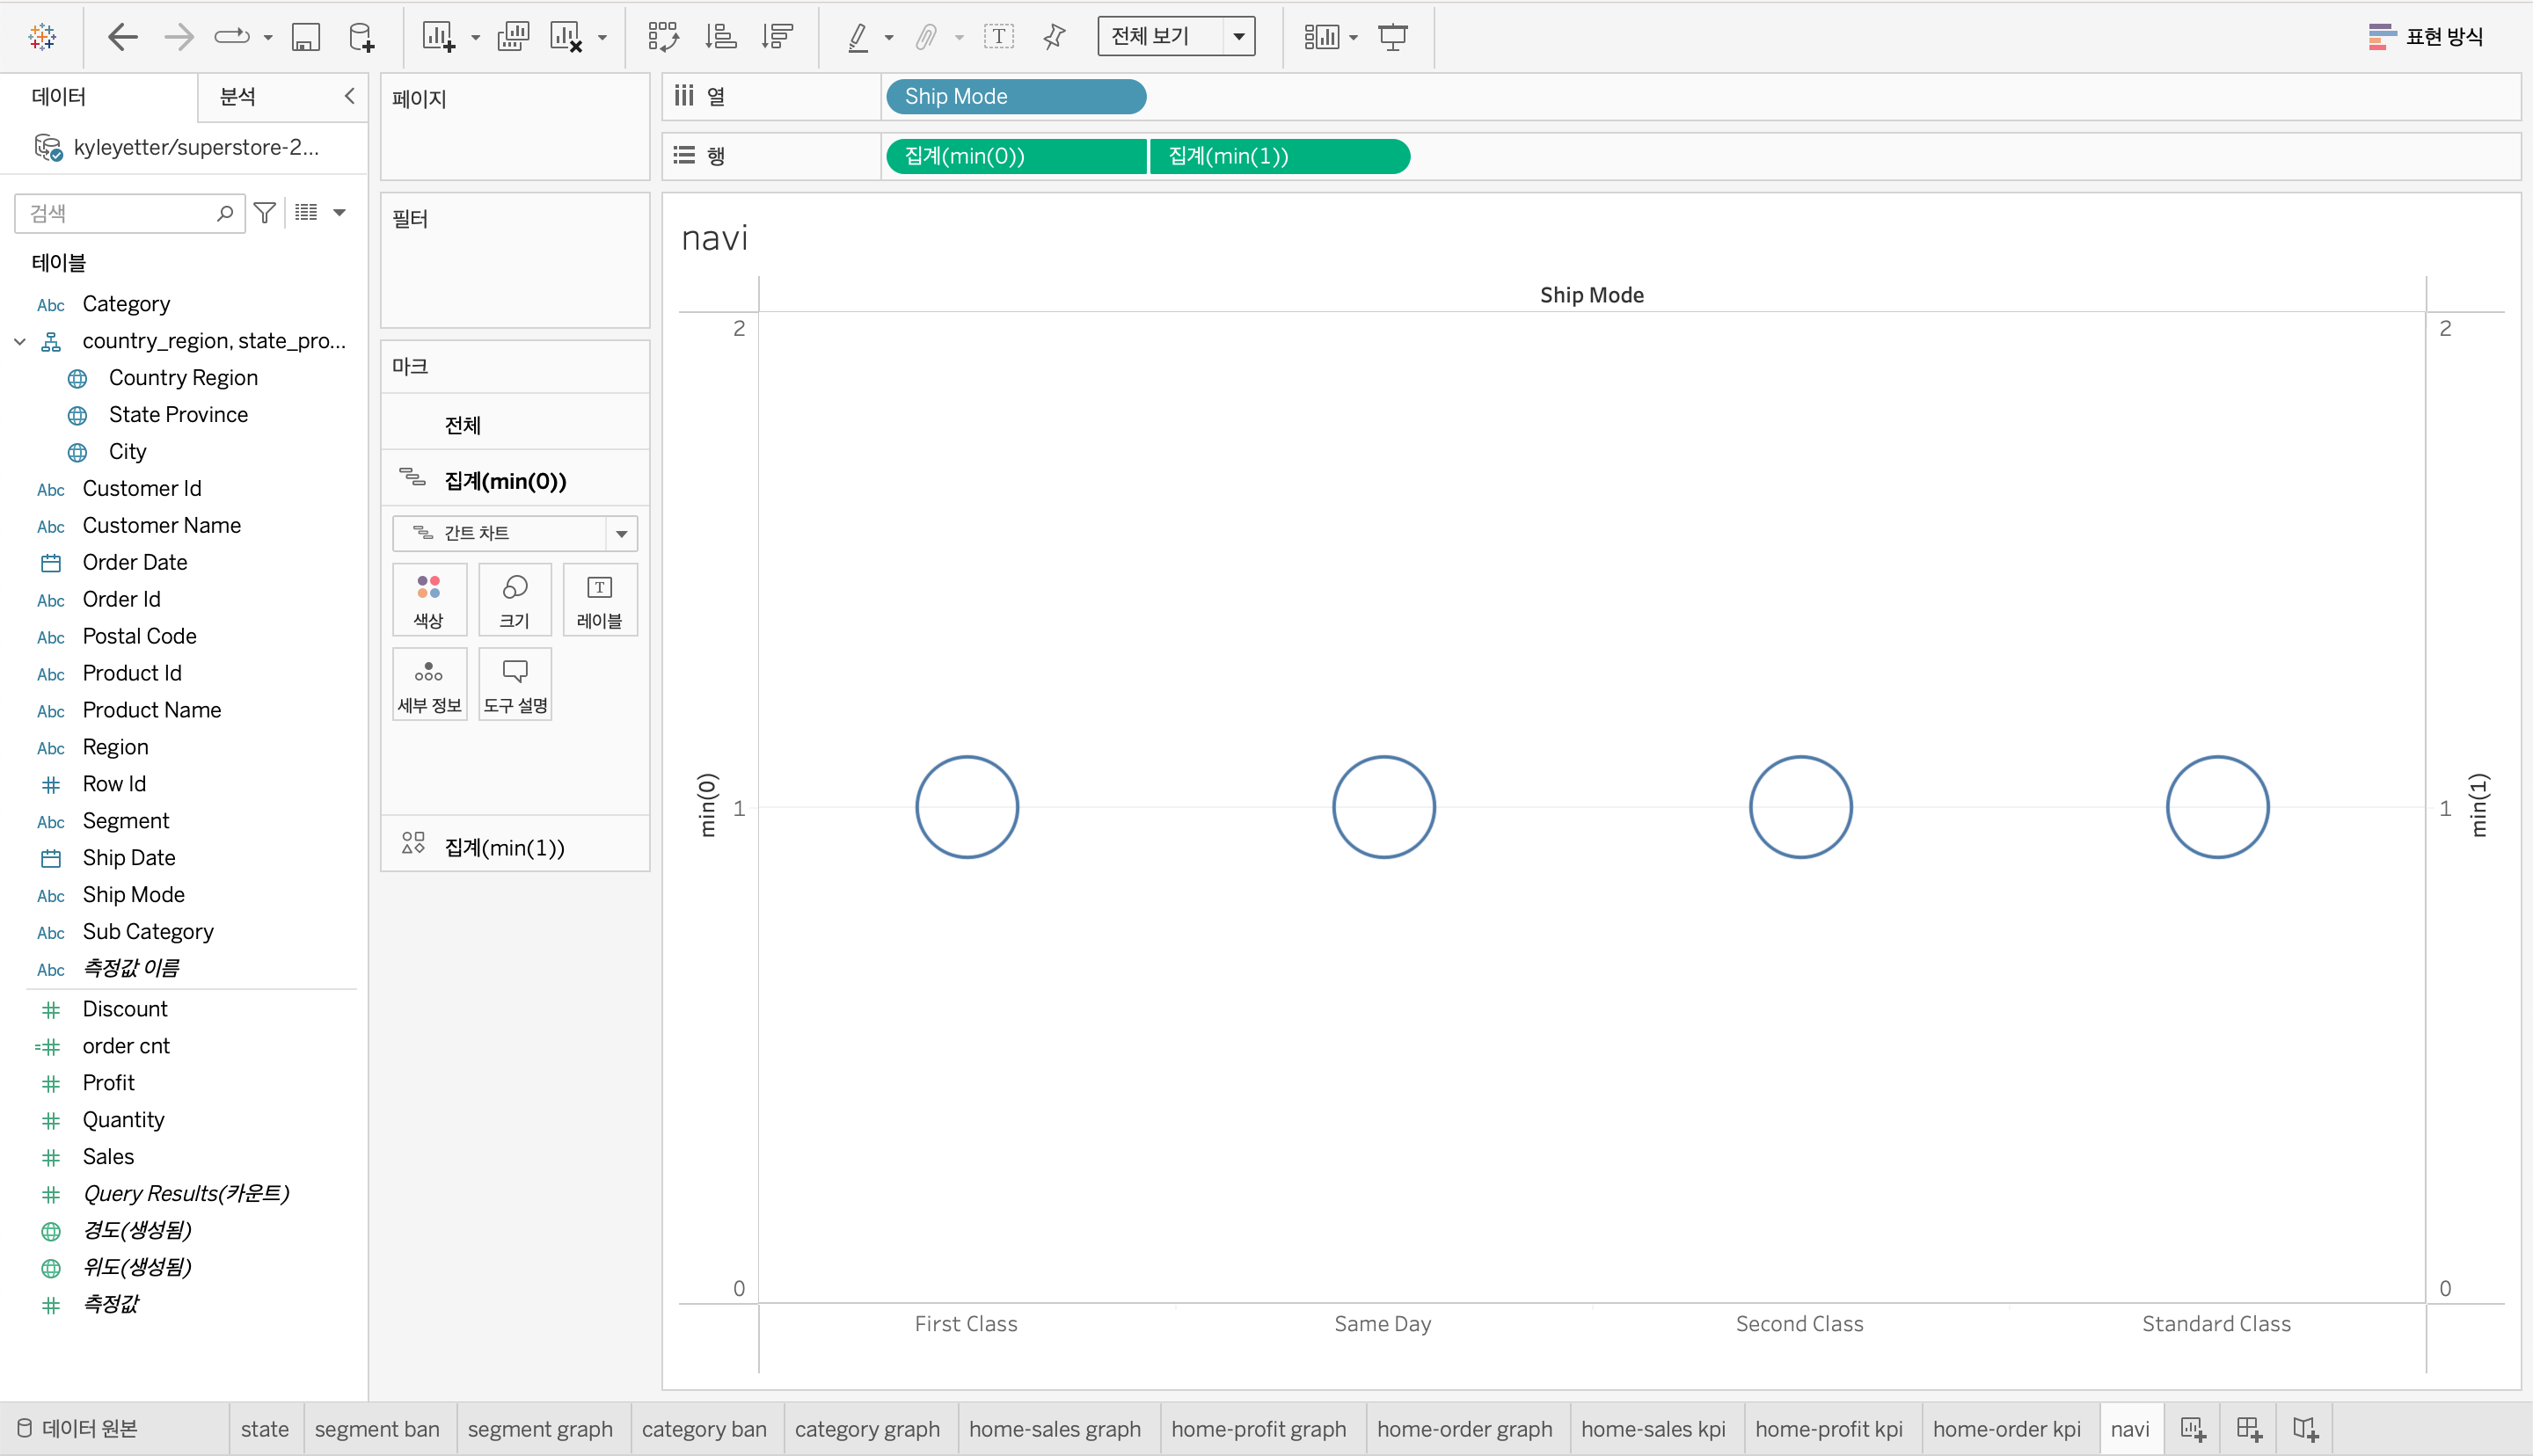Click the group members paperclip icon

[x=926, y=37]
